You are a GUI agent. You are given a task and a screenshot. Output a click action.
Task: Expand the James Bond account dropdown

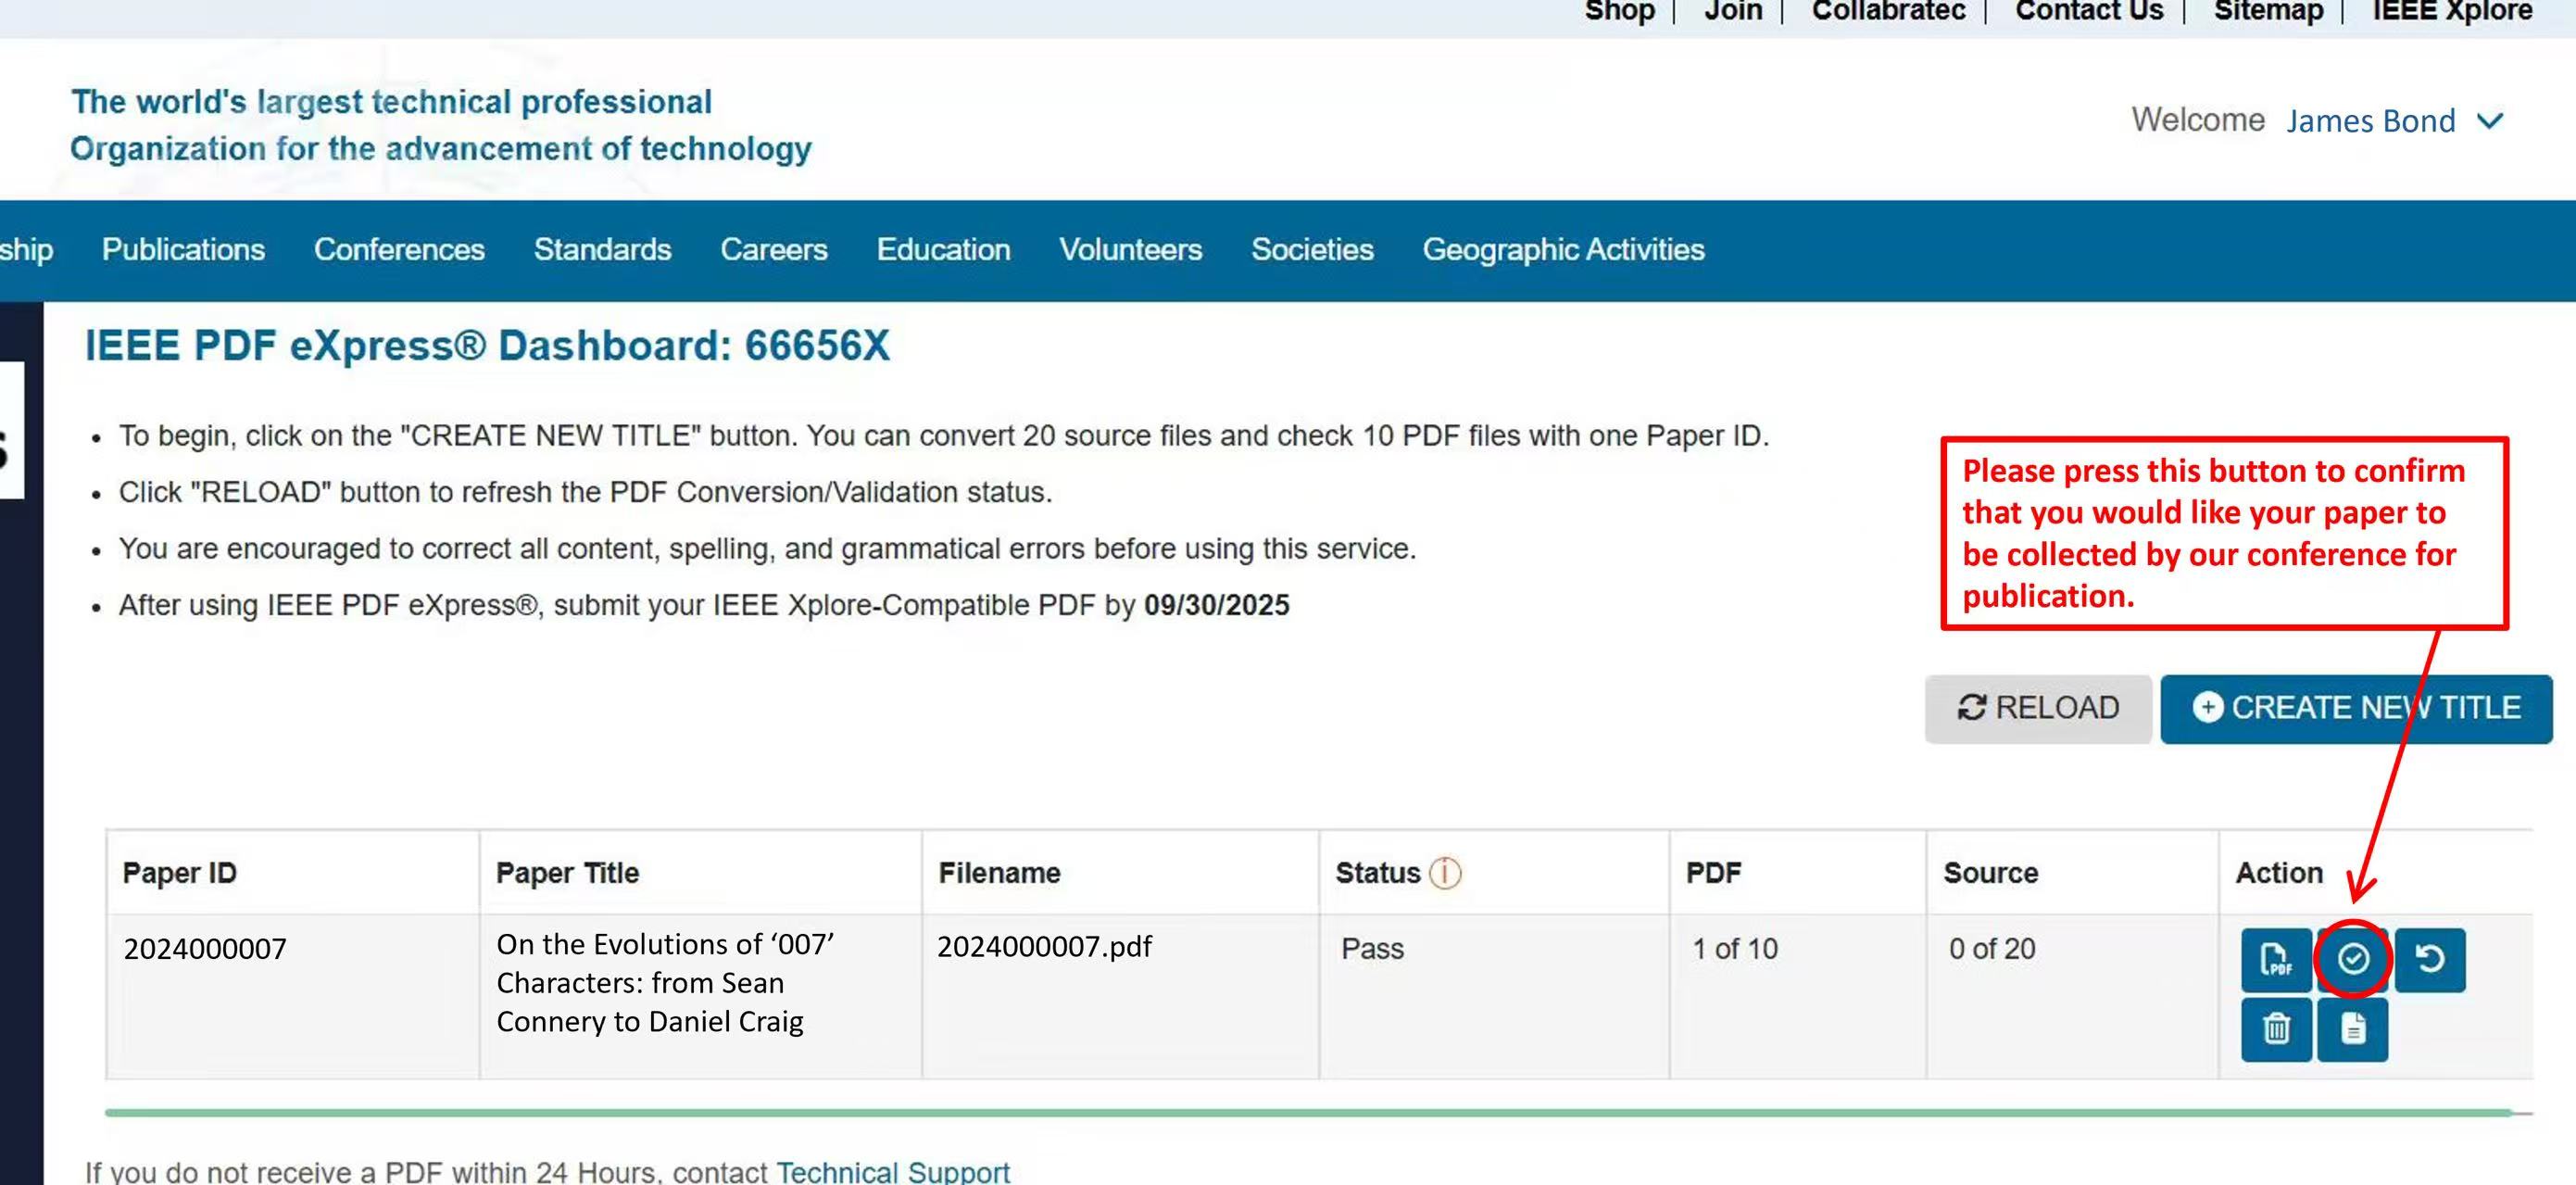coord(2489,121)
